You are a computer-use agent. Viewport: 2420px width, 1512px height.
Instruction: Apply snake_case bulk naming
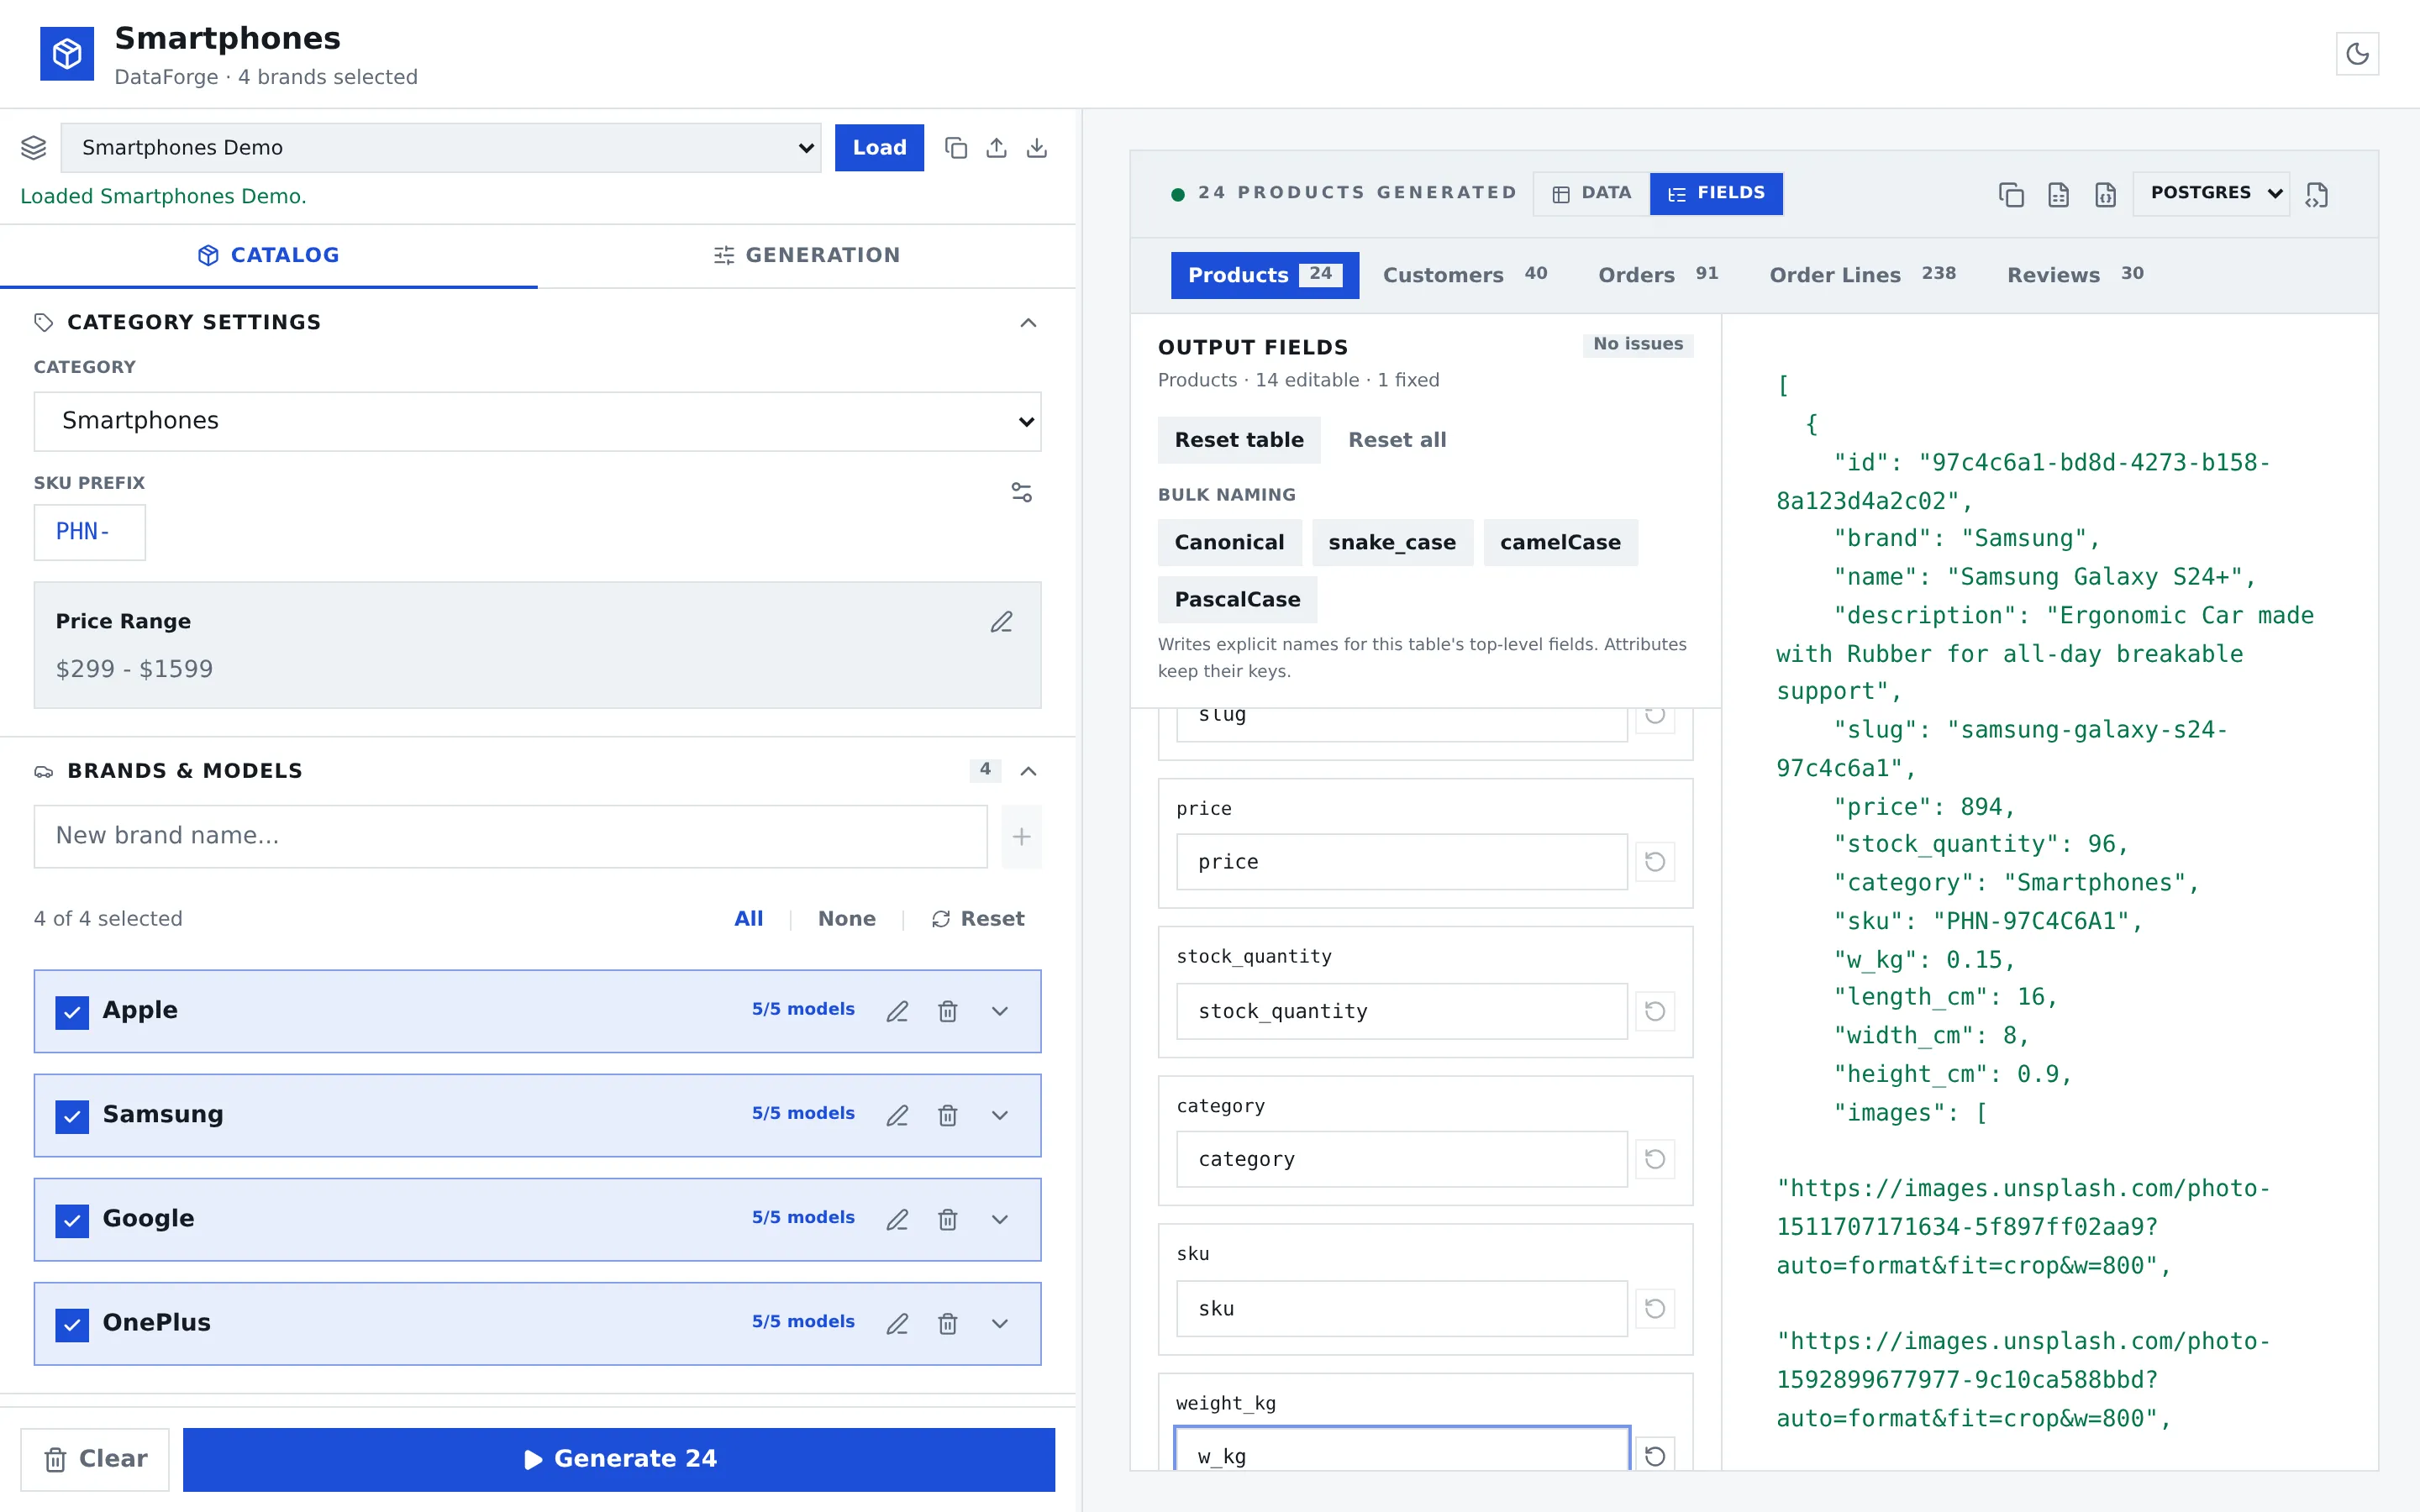click(x=1392, y=542)
